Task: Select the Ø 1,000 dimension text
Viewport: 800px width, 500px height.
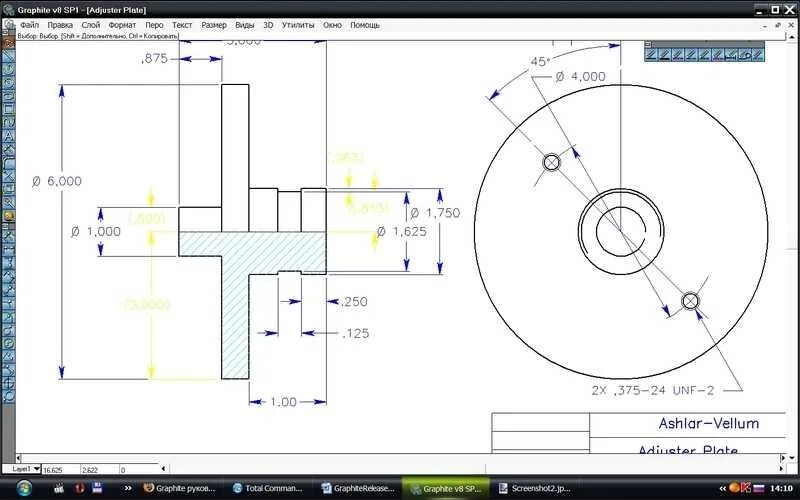Action: 96,232
